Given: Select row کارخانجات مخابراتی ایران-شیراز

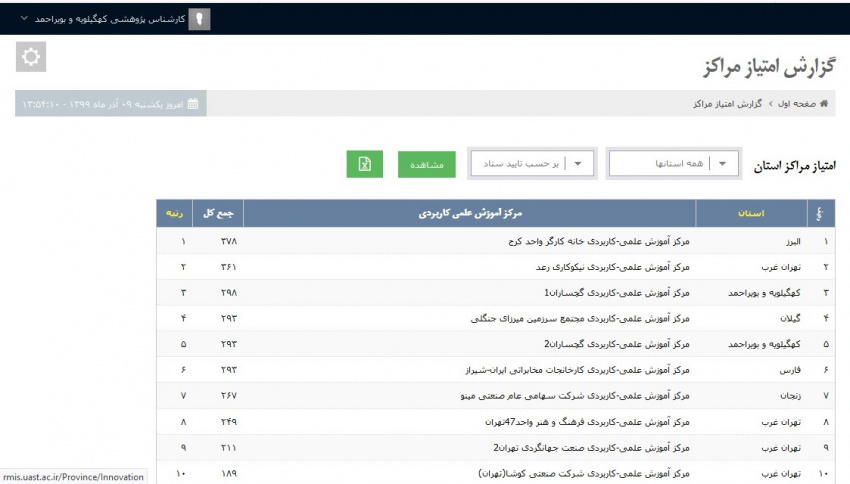Looking at the screenshot, I should (495, 370).
